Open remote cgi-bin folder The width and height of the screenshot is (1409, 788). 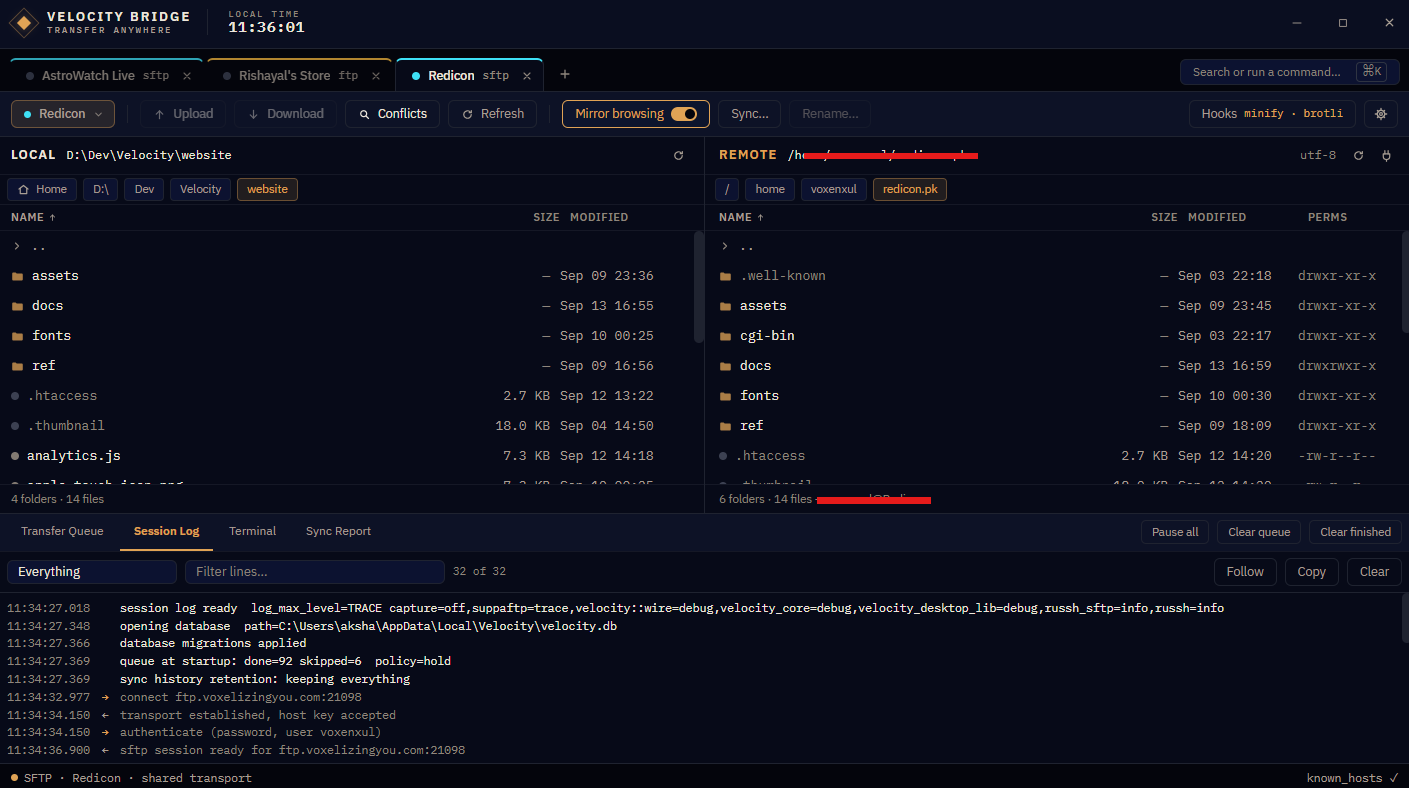coord(1052,336)
